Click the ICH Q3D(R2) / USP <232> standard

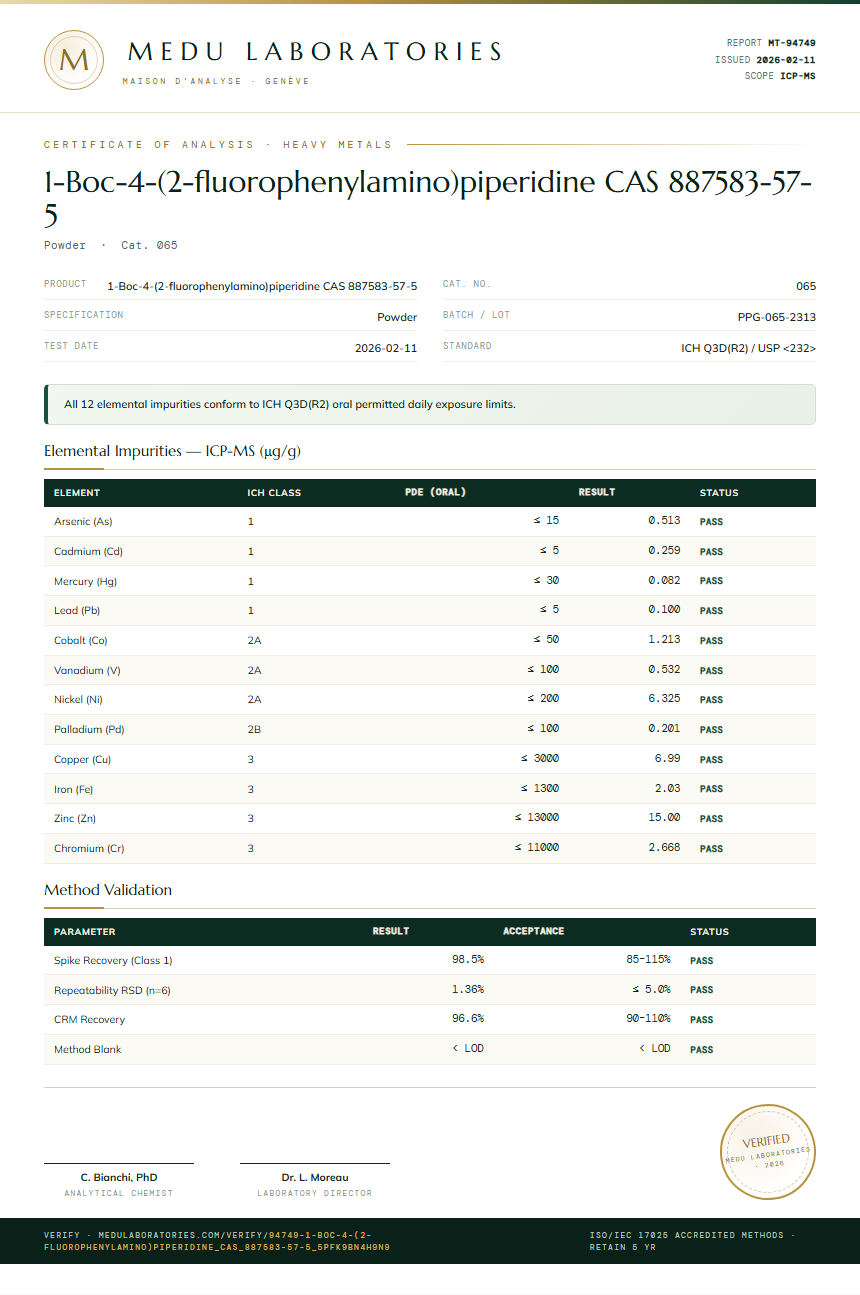(x=749, y=348)
